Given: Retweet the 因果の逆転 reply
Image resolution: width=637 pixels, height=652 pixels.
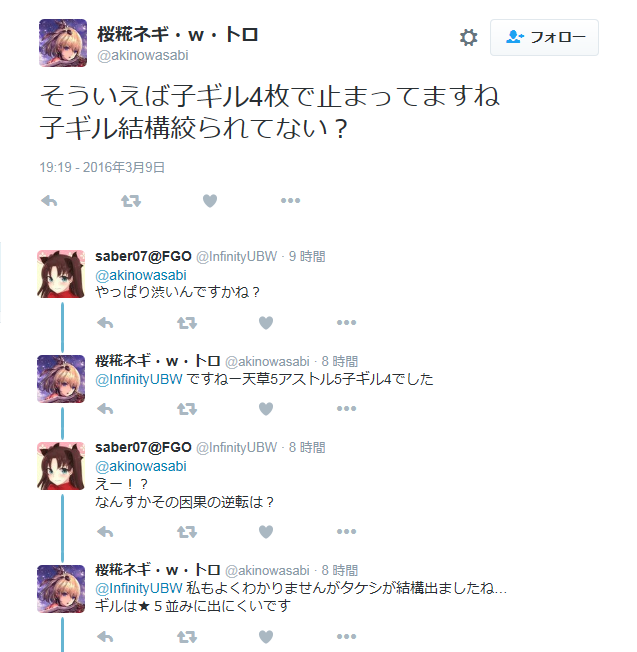Looking at the screenshot, I should [187, 532].
